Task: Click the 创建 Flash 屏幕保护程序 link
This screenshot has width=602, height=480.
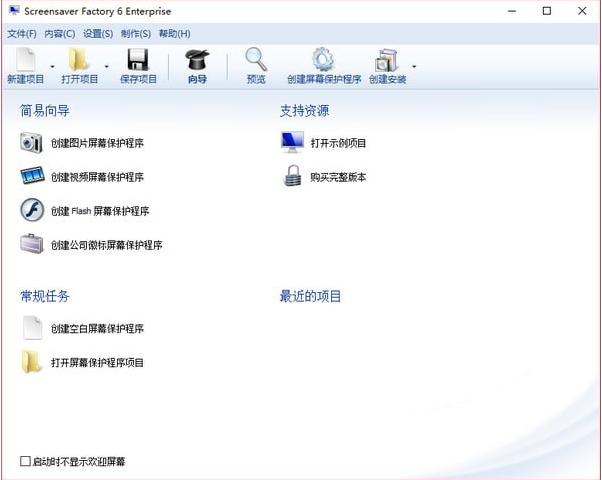Action: 100,211
